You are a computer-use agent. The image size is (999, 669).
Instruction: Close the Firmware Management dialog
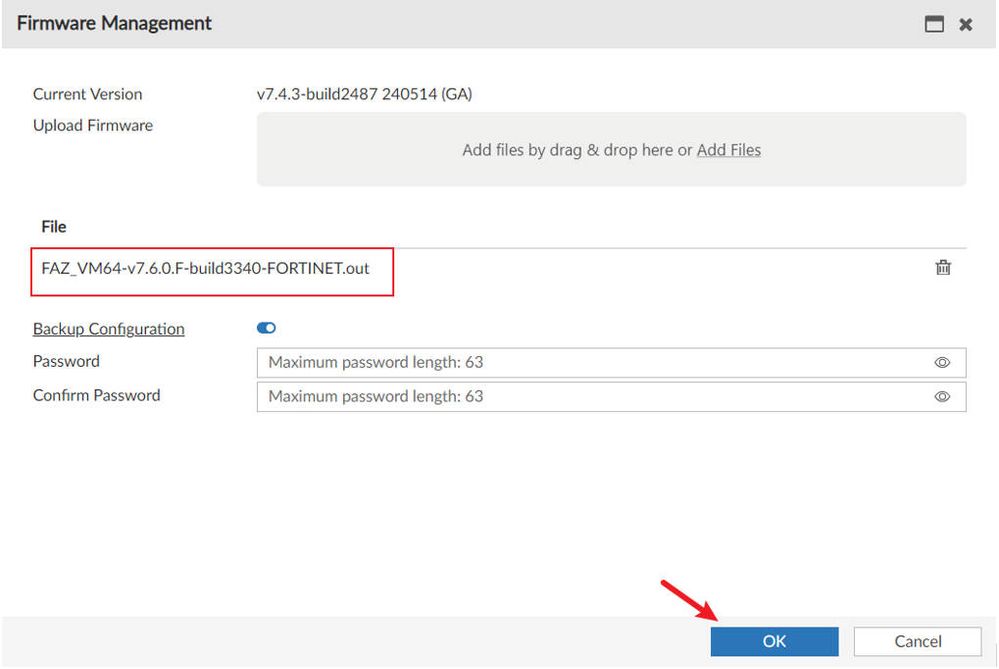966,24
